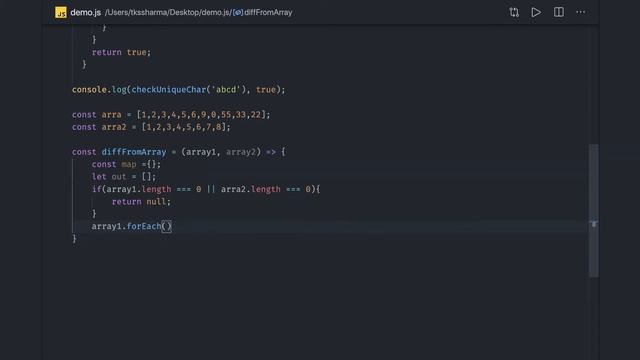The height and width of the screenshot is (360, 640).
Task: Click the diffFromArray breadcrumb symbol
Action: (x=268, y=13)
